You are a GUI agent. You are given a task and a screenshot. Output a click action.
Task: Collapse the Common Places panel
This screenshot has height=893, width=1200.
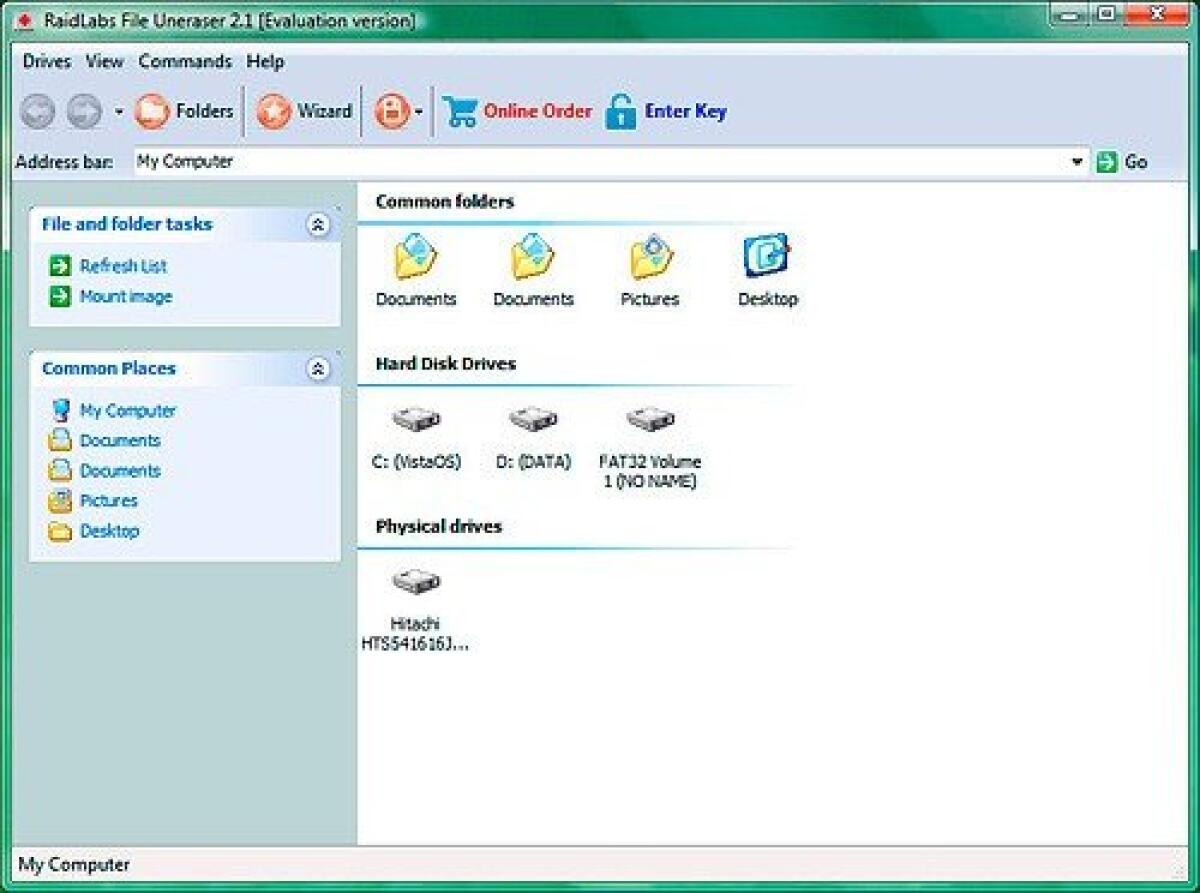pos(319,369)
